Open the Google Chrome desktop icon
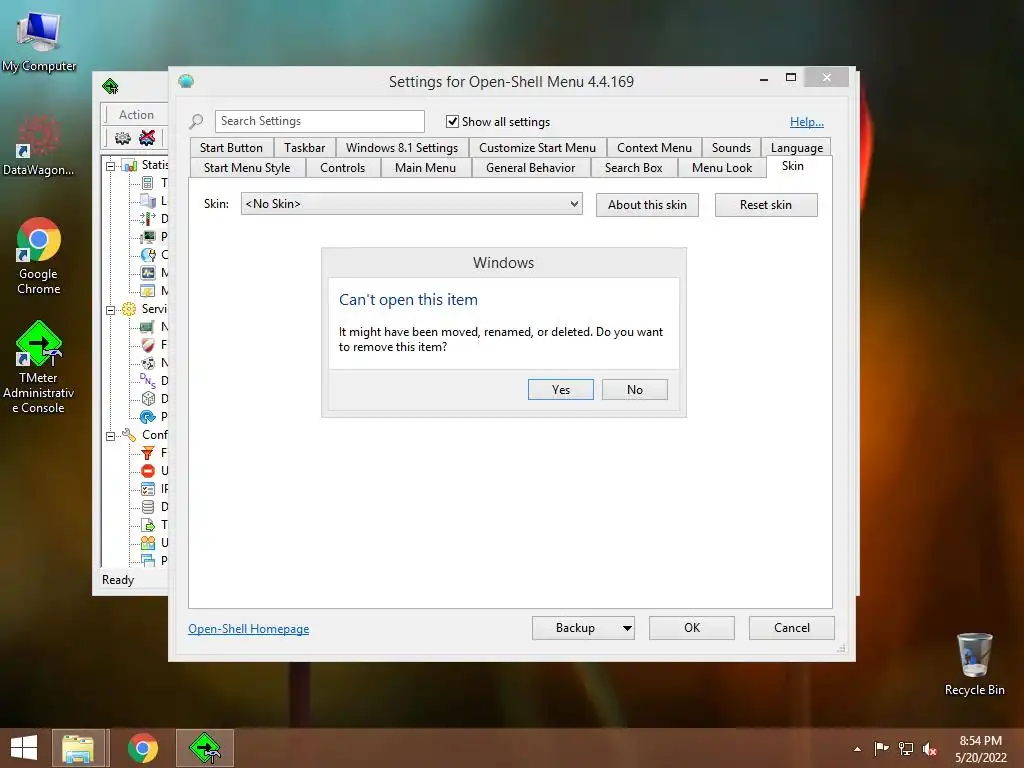This screenshot has height=768, width=1024. (39, 256)
